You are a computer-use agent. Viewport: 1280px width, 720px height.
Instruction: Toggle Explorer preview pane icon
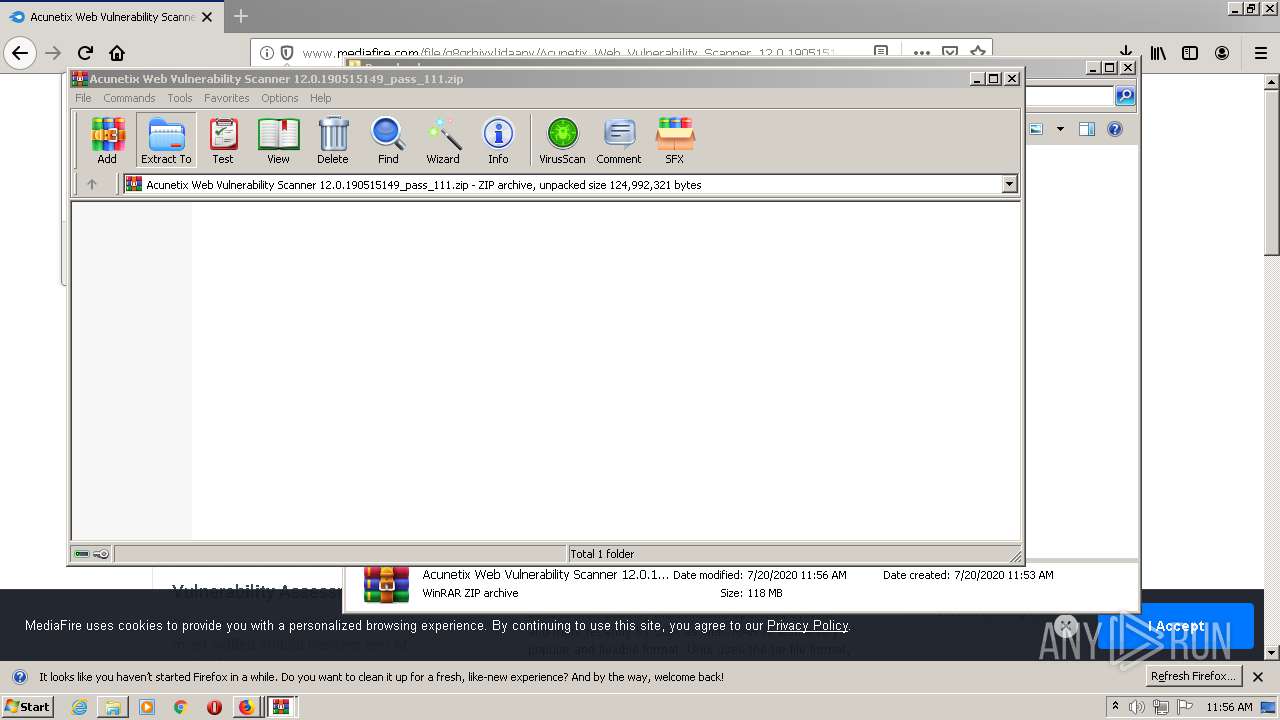tap(1087, 129)
